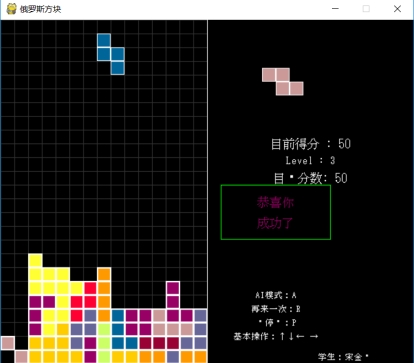Viewport: 414px width, 363px height.
Task: Close the Tetris window
Action: [x=397, y=9]
